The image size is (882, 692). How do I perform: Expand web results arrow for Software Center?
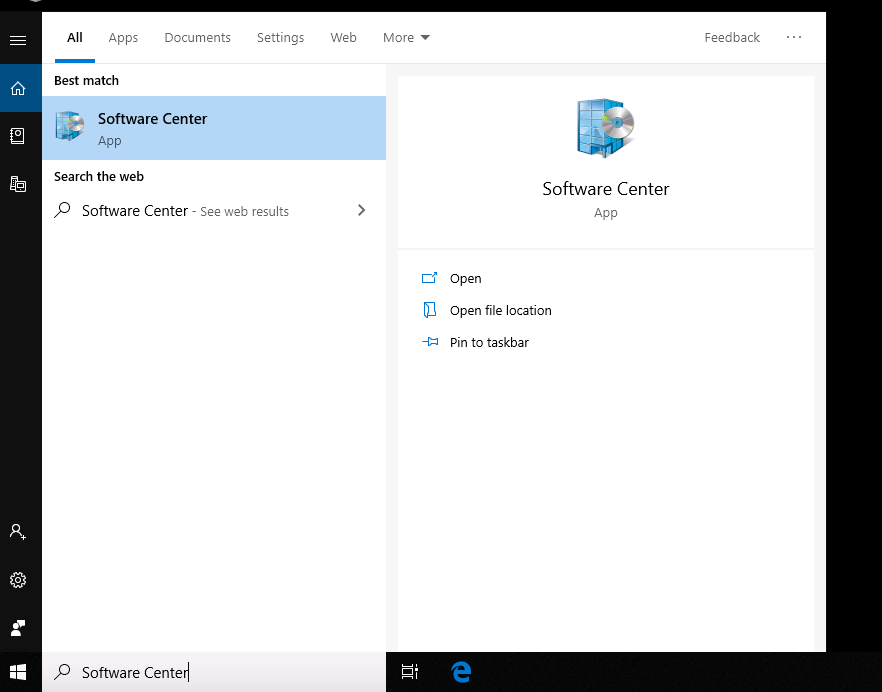point(362,210)
